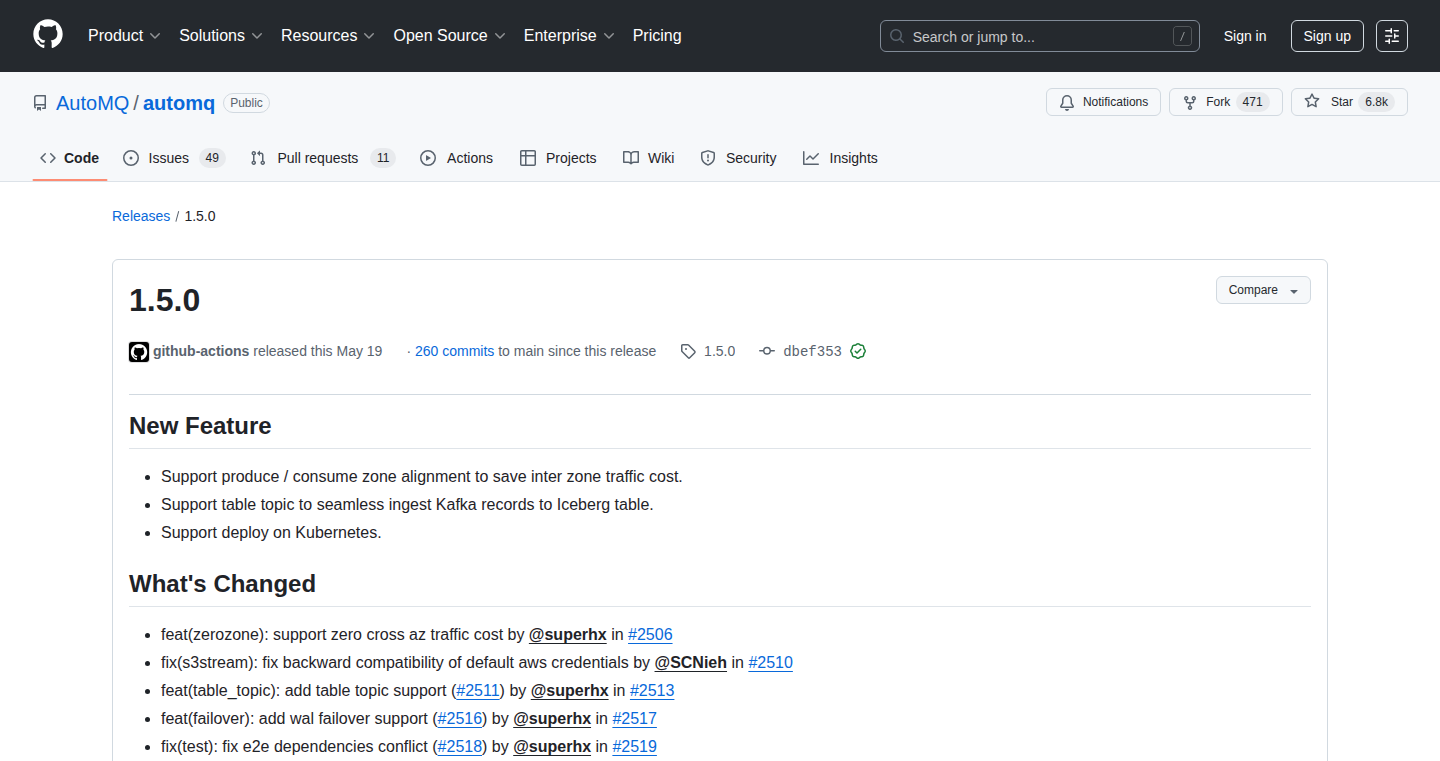Switch to the Pull requests tab
Viewport: 1440px width, 761px height.
coord(323,158)
